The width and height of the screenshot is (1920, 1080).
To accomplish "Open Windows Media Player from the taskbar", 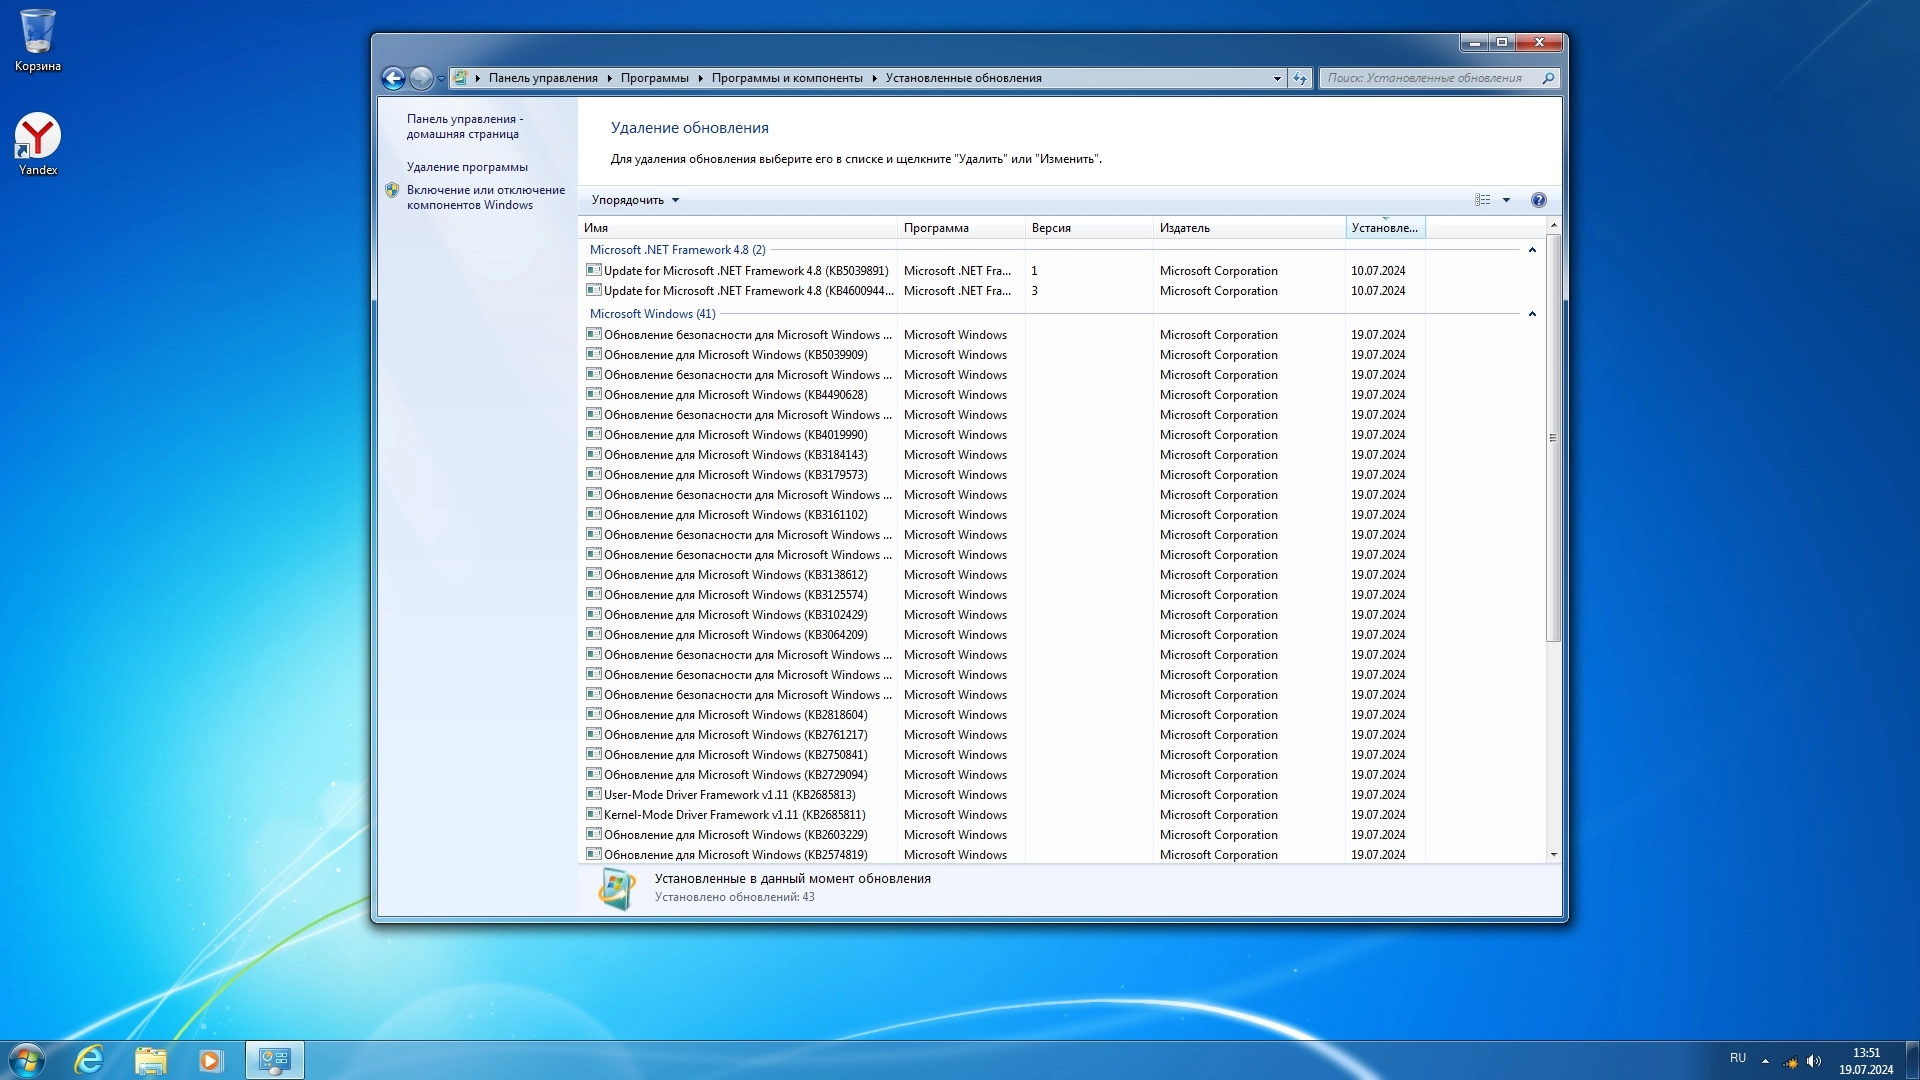I will click(x=210, y=1059).
